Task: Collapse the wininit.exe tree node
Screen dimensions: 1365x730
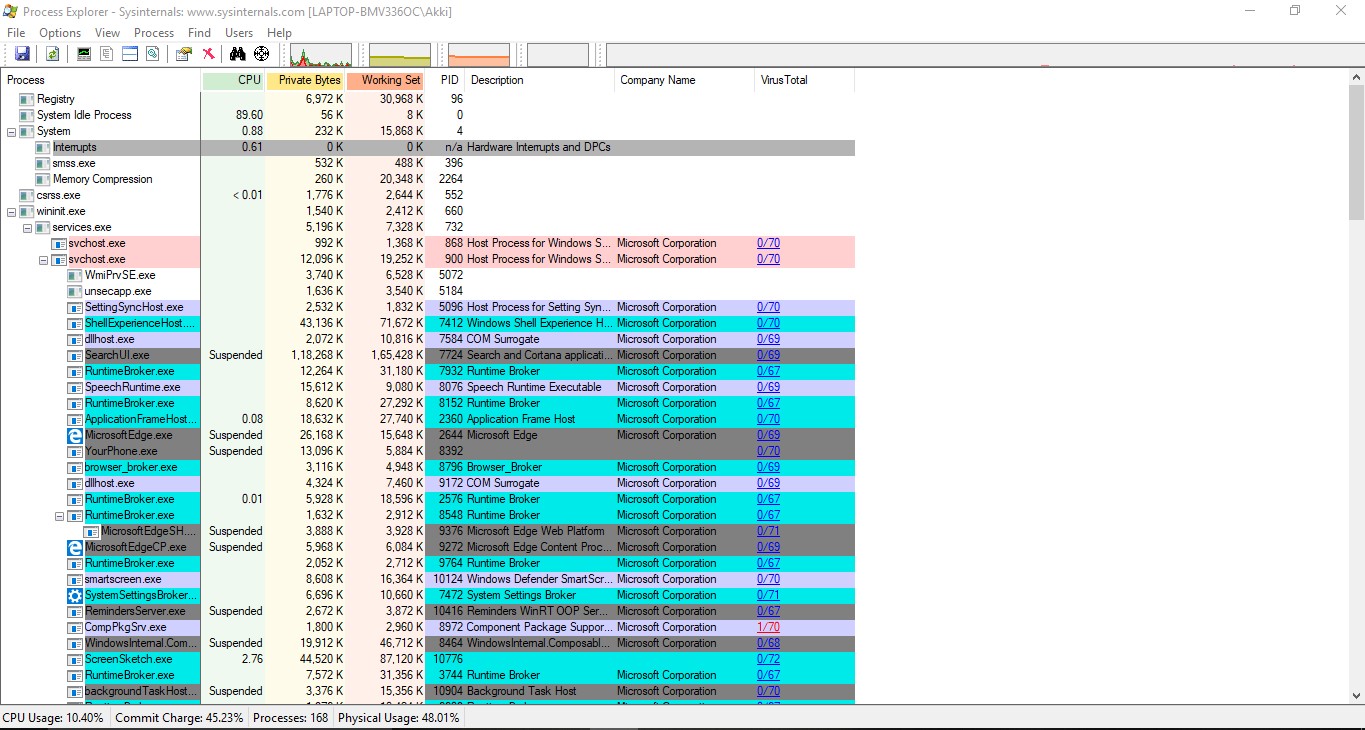Action: 11,211
